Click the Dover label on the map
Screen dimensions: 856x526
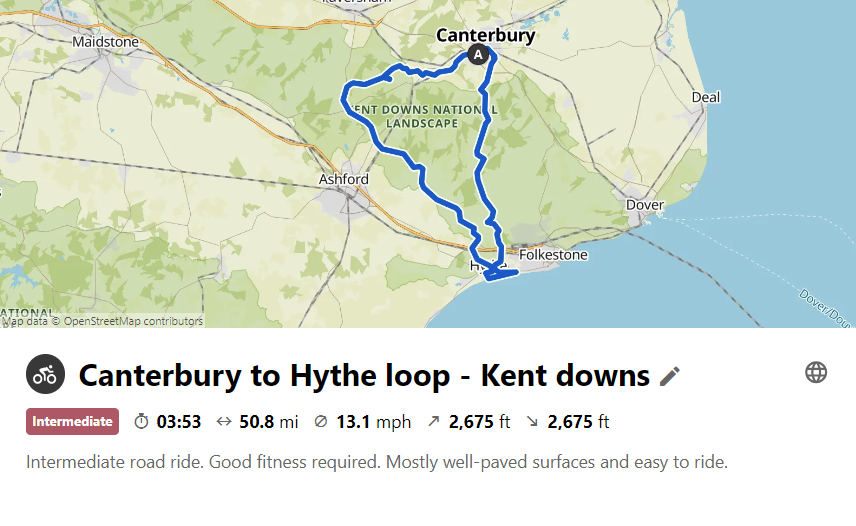pyautogui.click(x=644, y=205)
